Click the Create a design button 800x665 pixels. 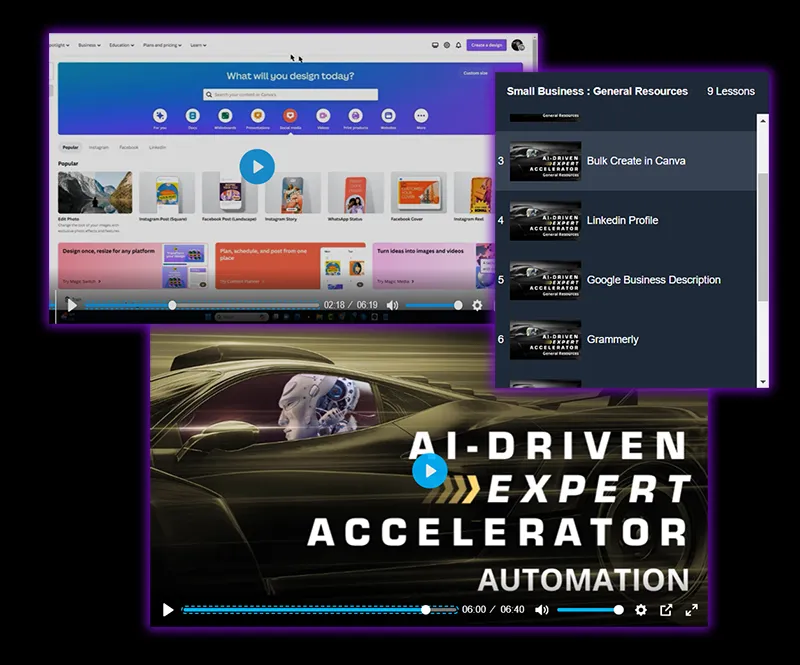[x=487, y=45]
